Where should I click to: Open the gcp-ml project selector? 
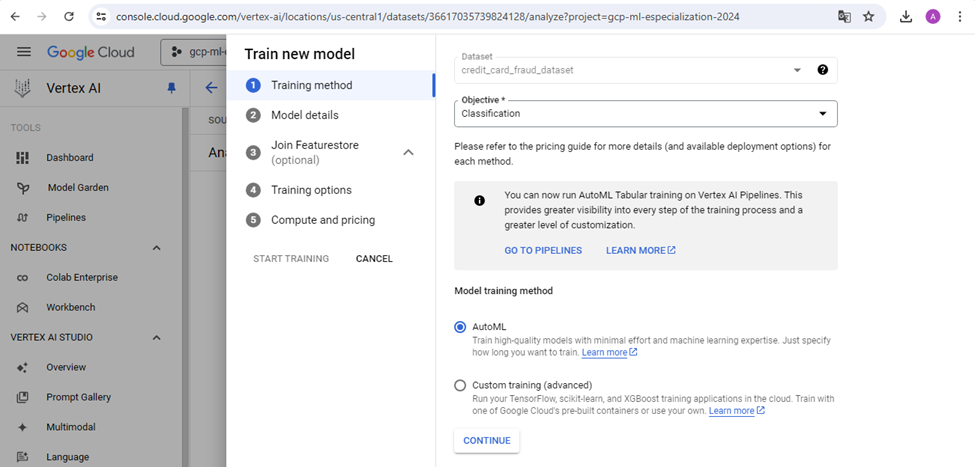193,52
